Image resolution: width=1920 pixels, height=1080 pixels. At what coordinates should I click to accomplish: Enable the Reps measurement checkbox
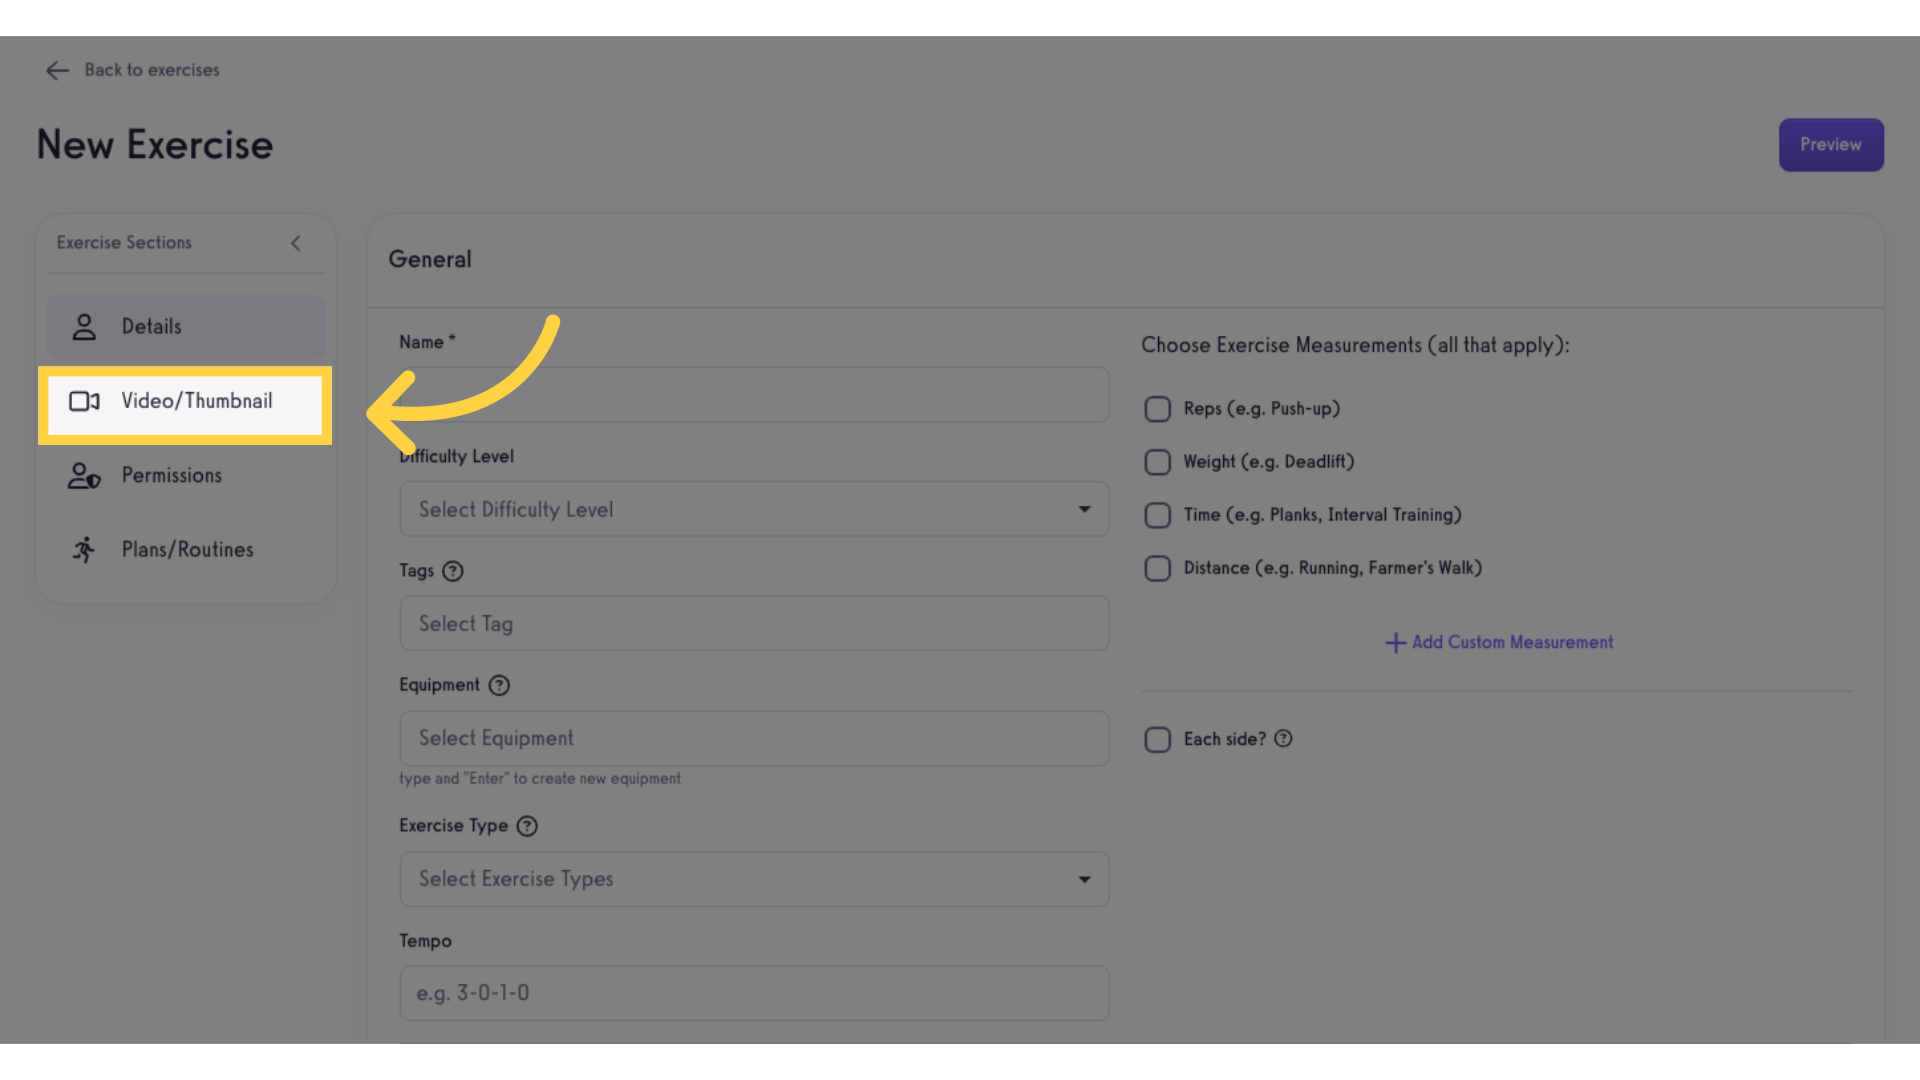[1157, 409]
